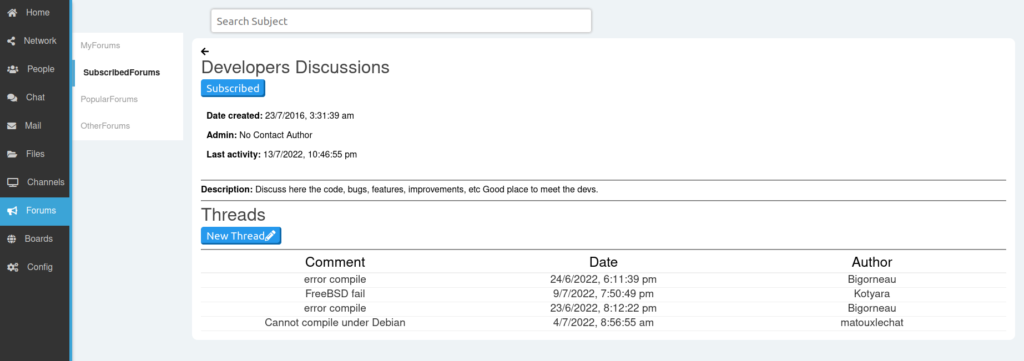Open the Cannot compile under Debian thread

(335, 322)
